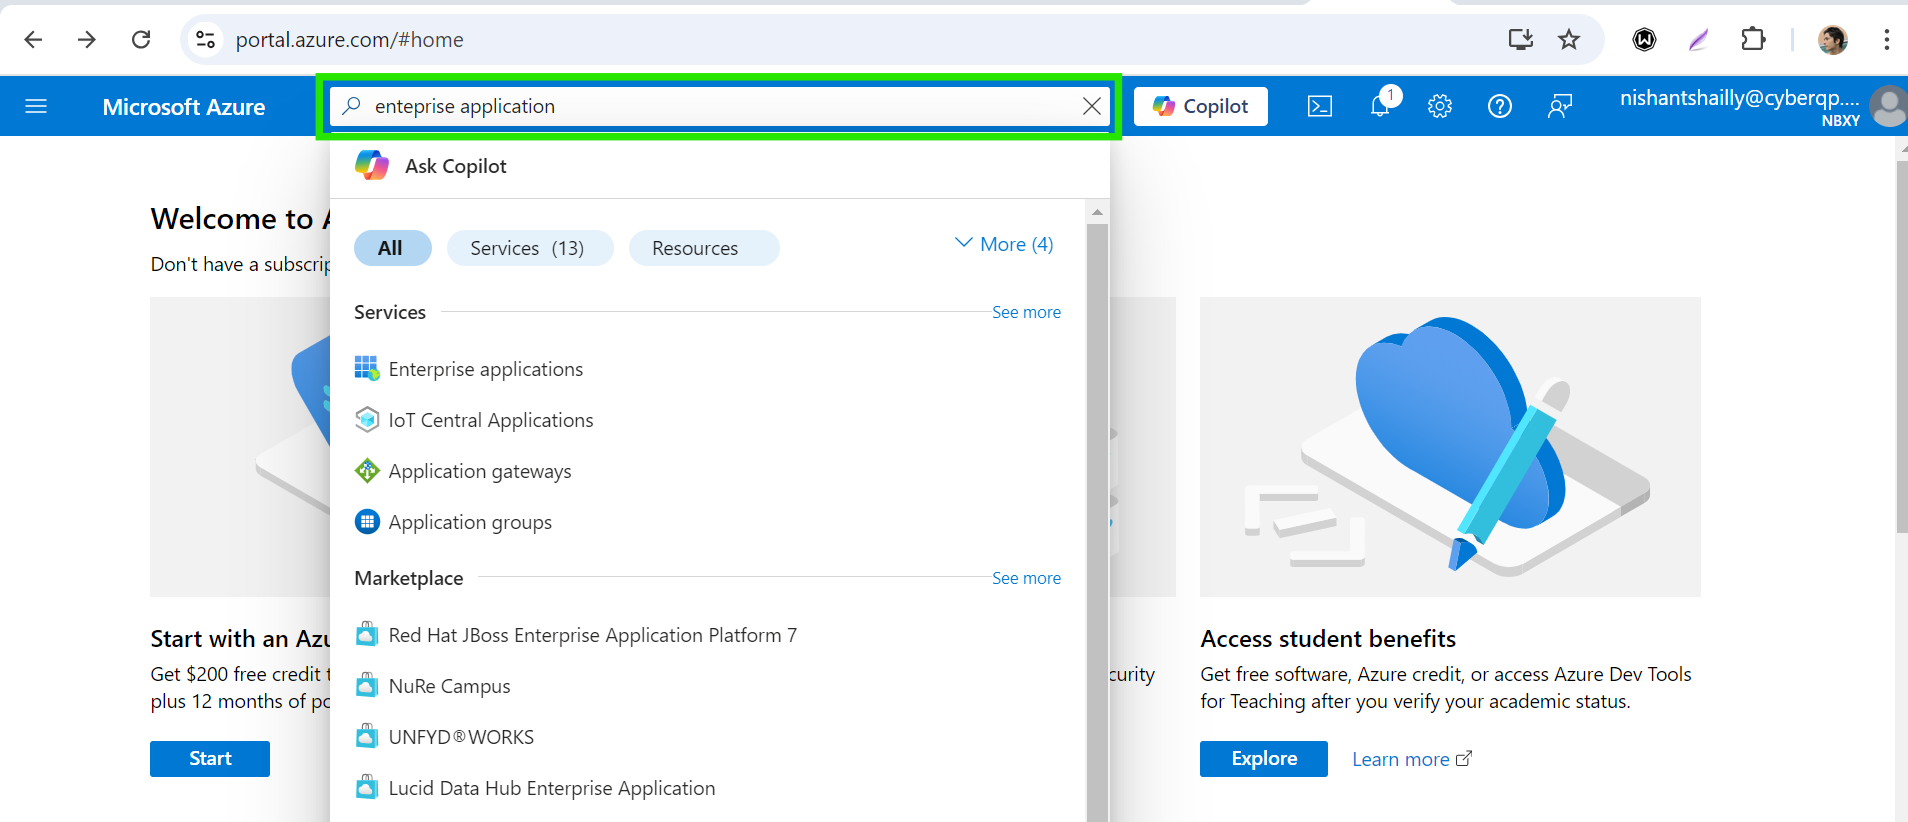The width and height of the screenshot is (1908, 822).
Task: View site information icon in address bar
Action: tap(205, 39)
